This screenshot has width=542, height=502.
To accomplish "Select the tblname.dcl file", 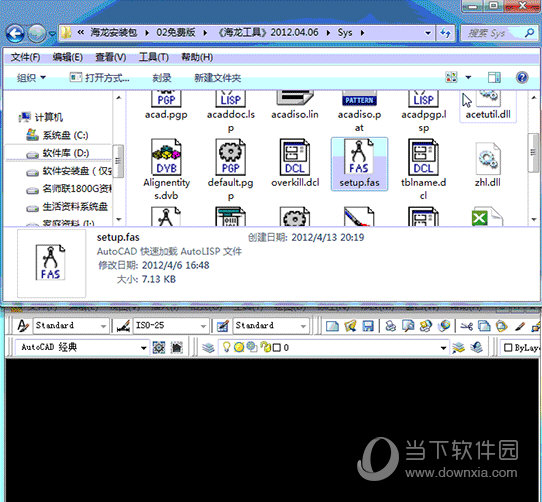I will pyautogui.click(x=424, y=169).
